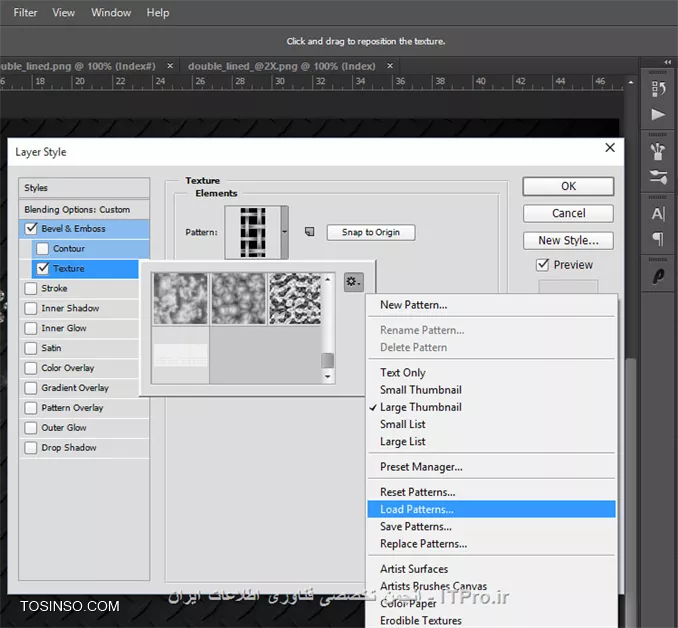Open the Window menu
The width and height of the screenshot is (678, 628).
pyautogui.click(x=111, y=13)
